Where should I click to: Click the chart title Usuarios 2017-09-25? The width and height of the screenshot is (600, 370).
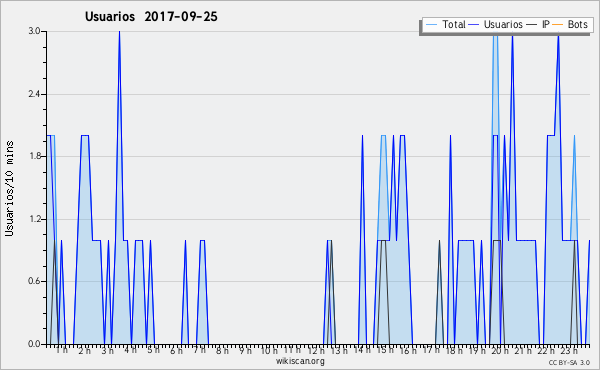pos(151,17)
